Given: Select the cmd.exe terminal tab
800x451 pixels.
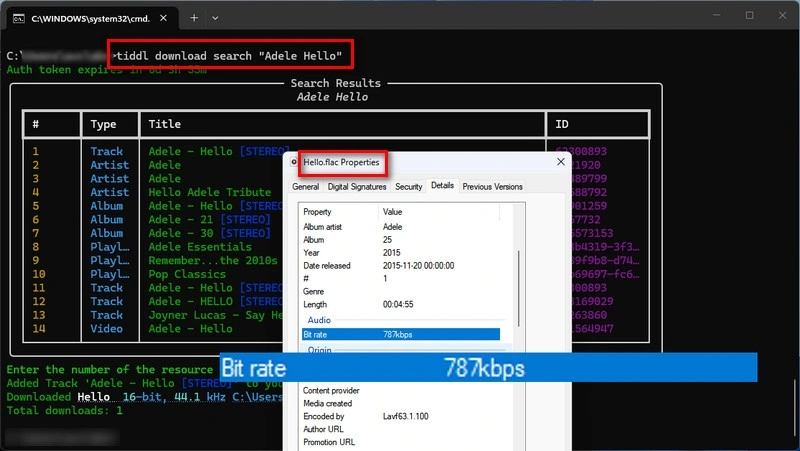Looking at the screenshot, I should pos(93,18).
